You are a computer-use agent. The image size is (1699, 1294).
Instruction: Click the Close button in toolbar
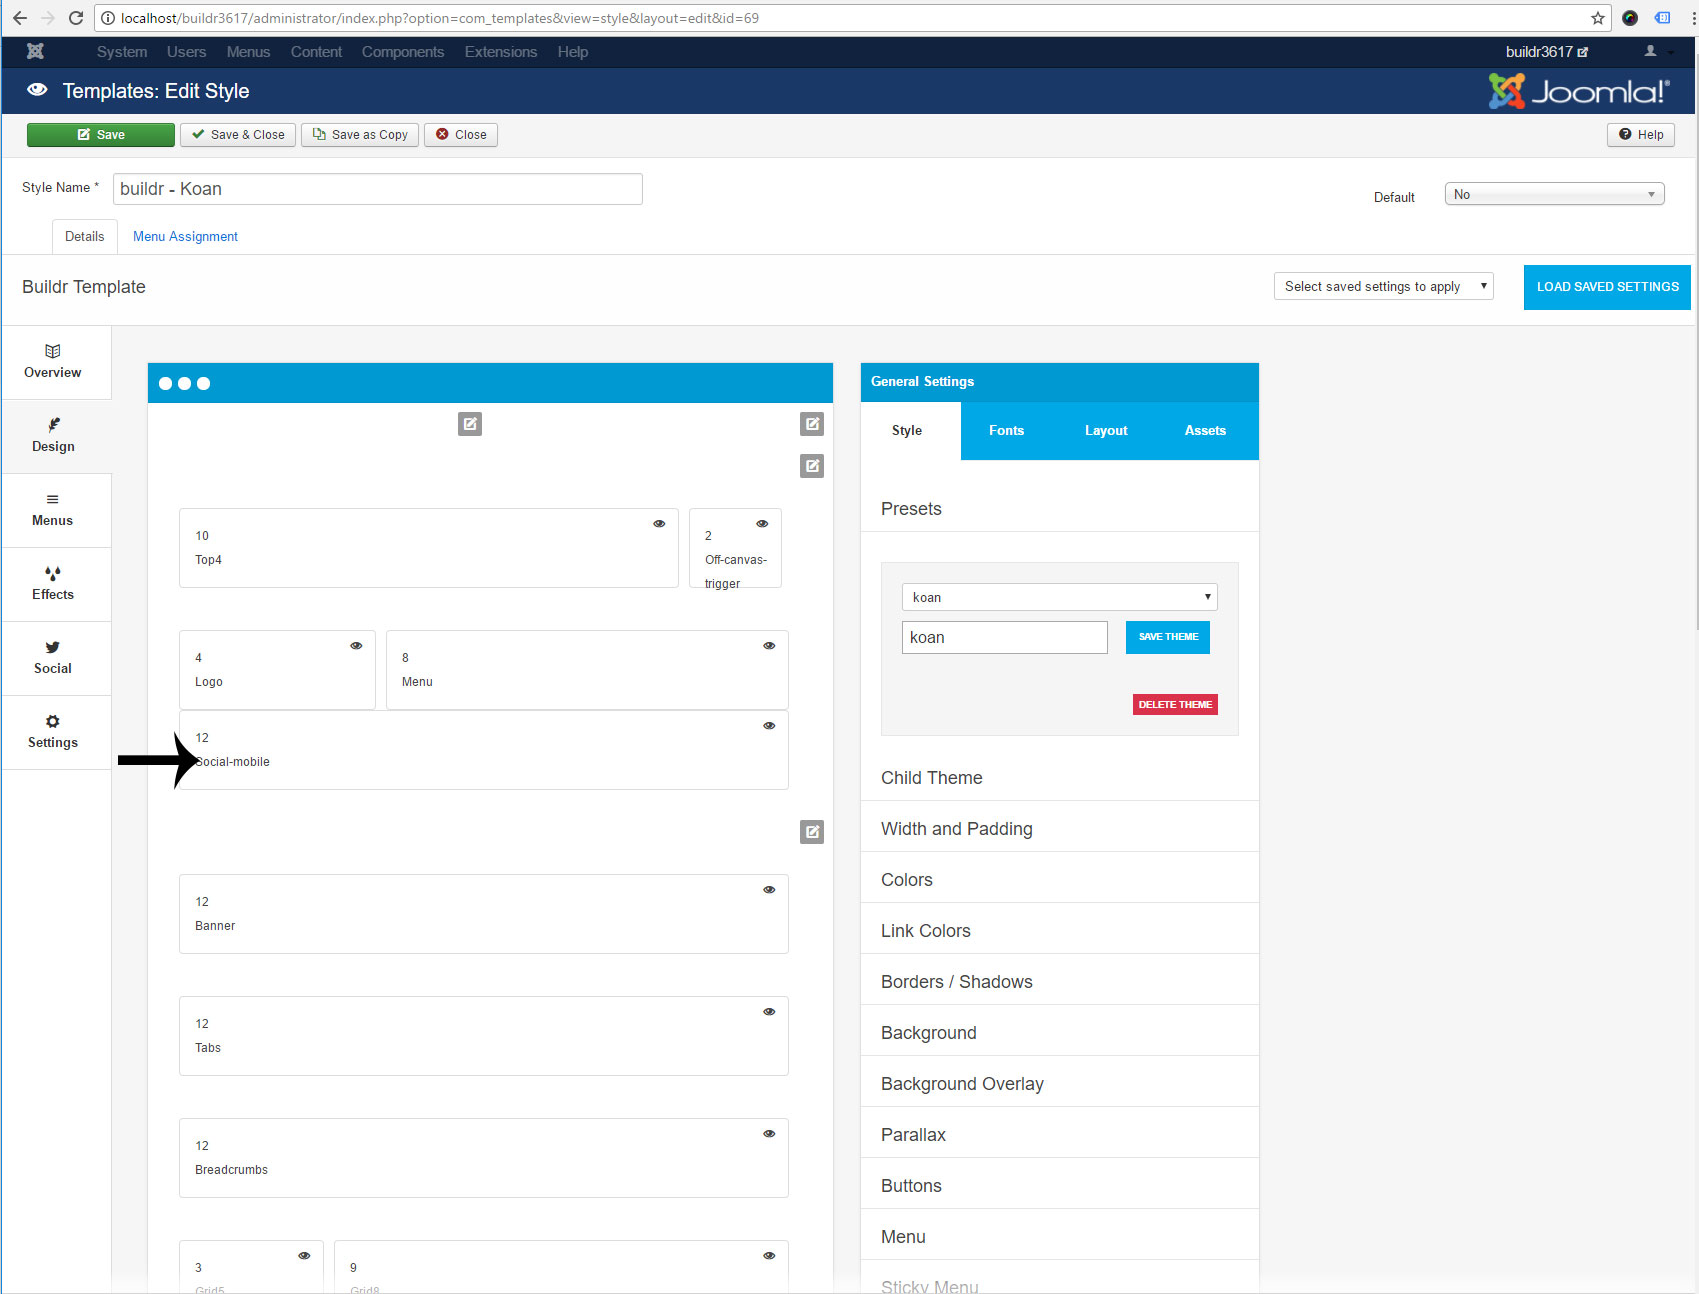pyautogui.click(x=461, y=135)
